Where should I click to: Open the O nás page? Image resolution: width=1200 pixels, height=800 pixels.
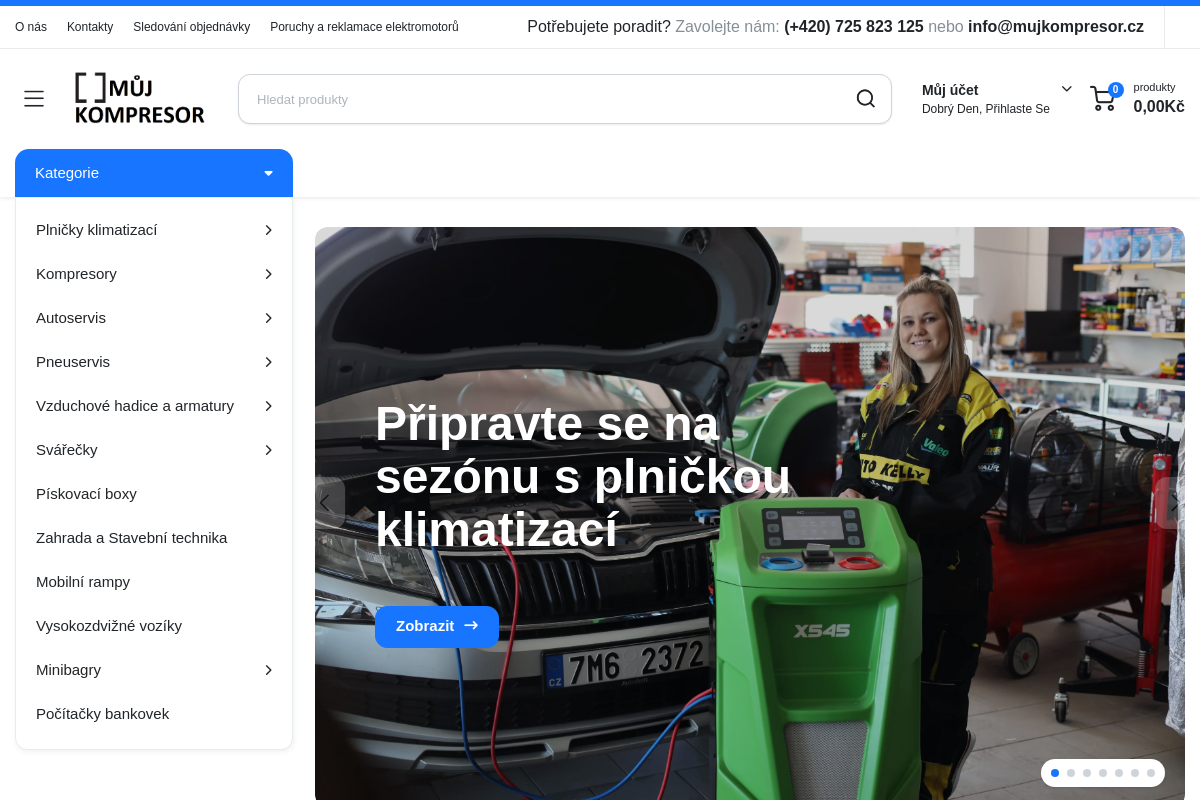click(x=31, y=27)
